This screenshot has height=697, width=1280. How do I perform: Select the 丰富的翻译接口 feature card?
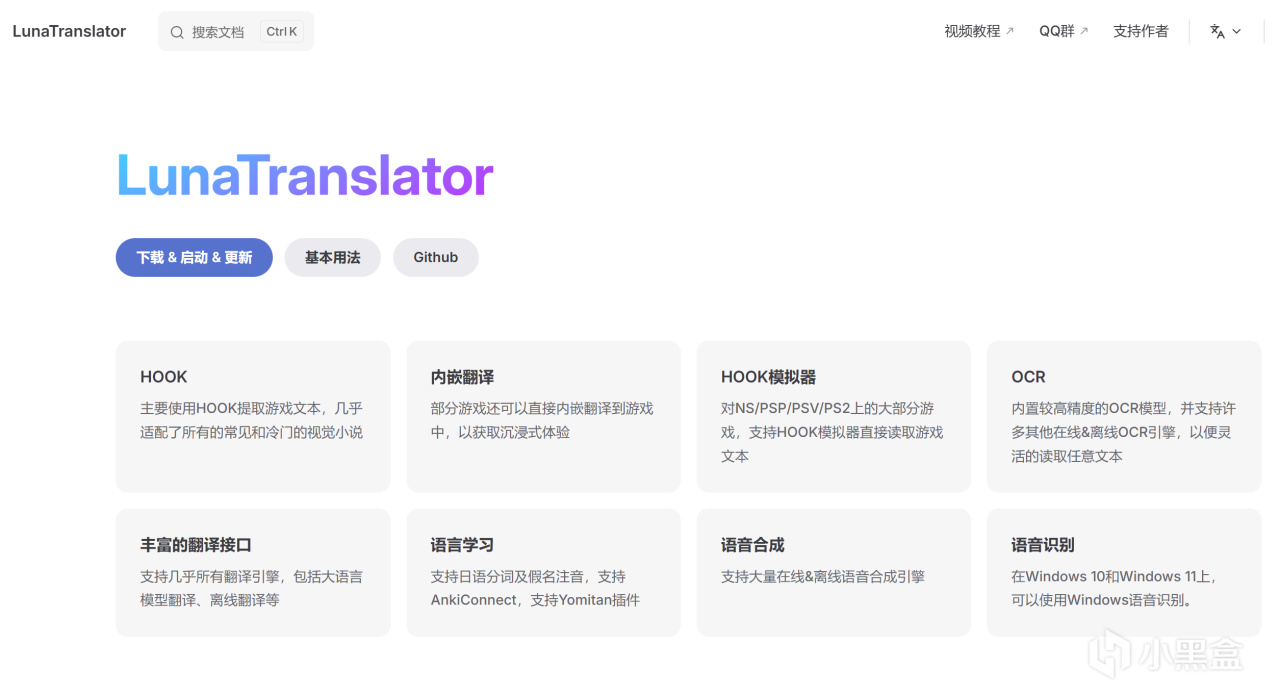click(x=253, y=572)
